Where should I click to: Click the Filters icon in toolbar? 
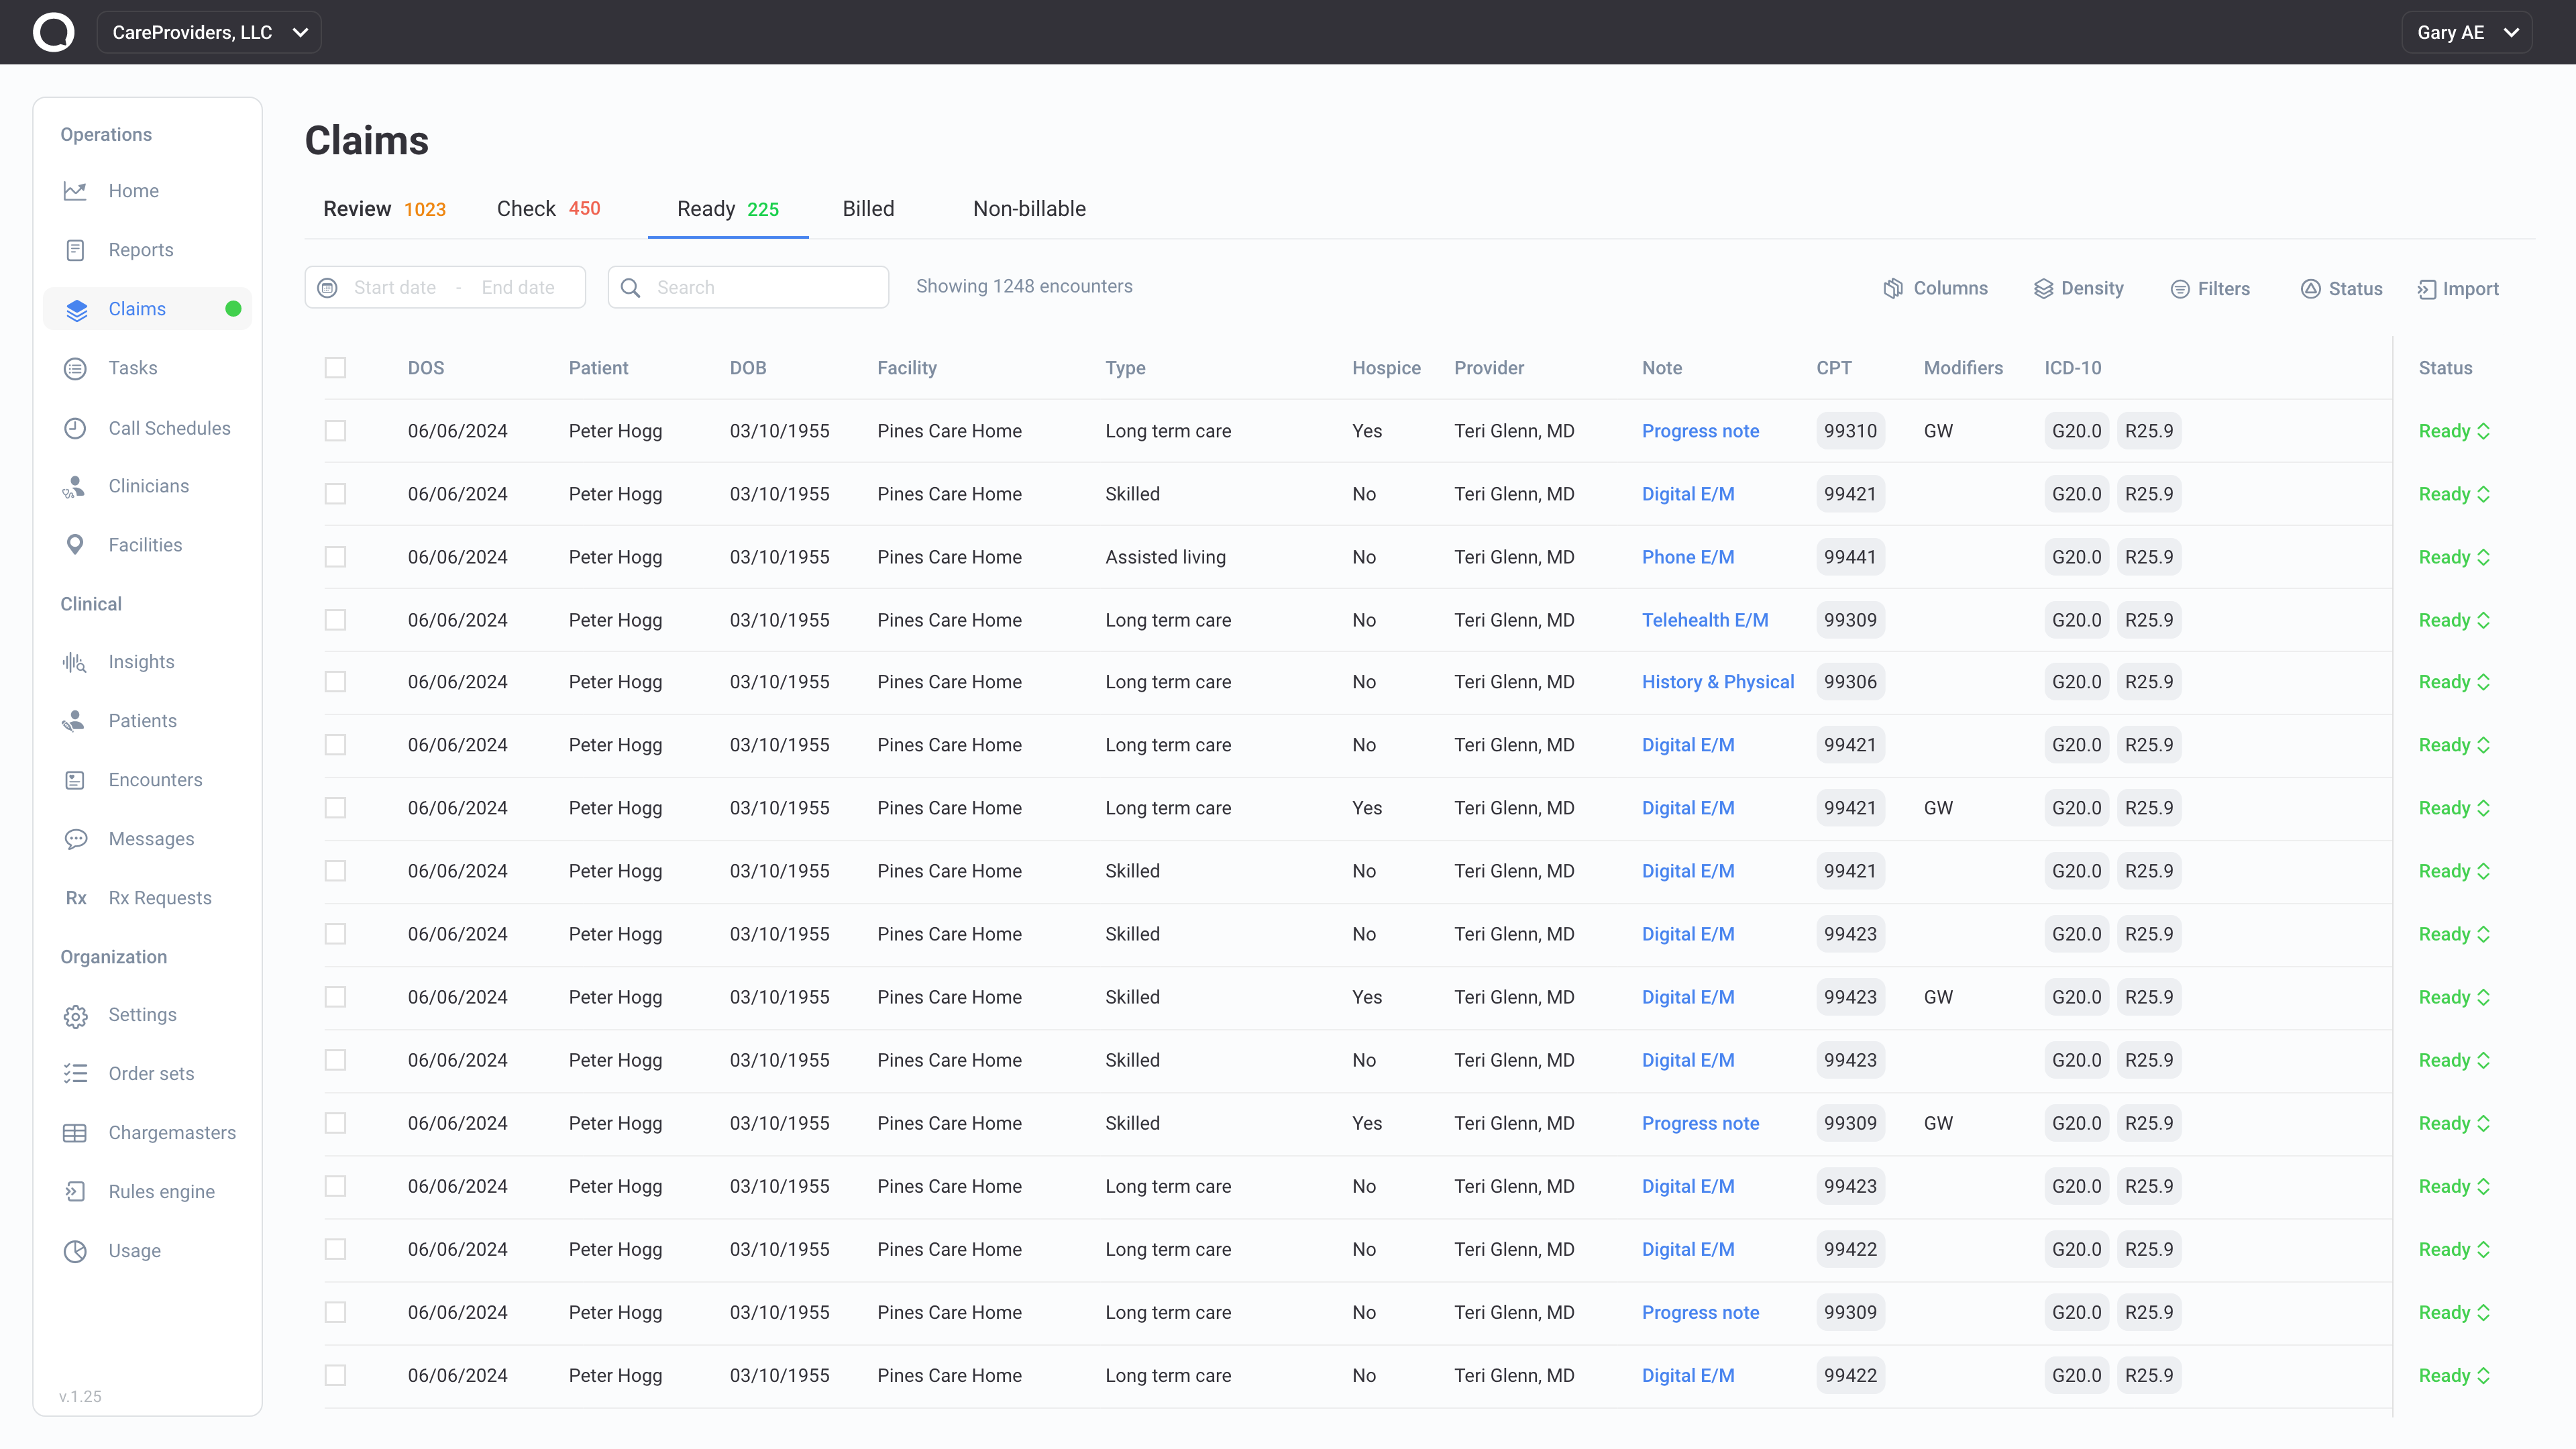(x=2180, y=288)
